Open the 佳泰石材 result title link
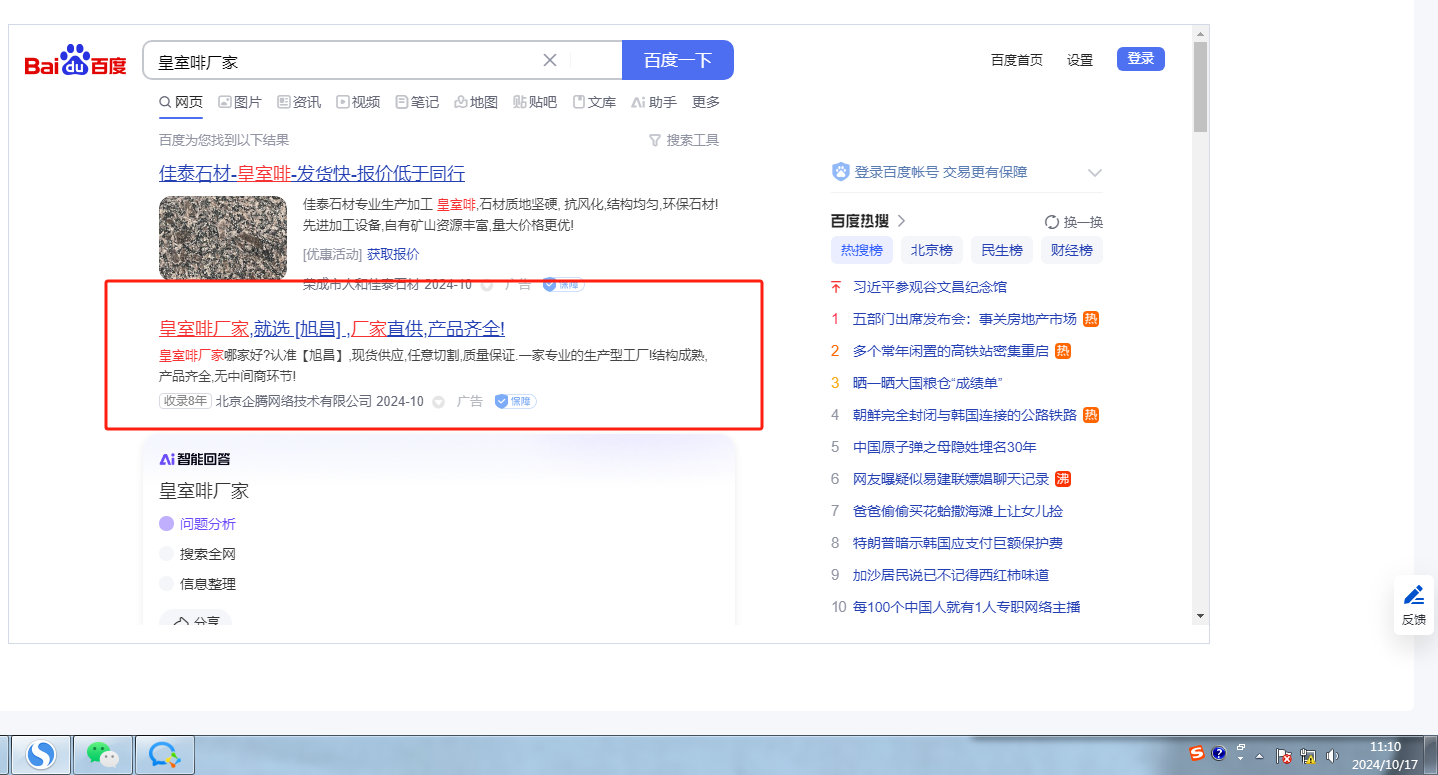 tap(312, 173)
